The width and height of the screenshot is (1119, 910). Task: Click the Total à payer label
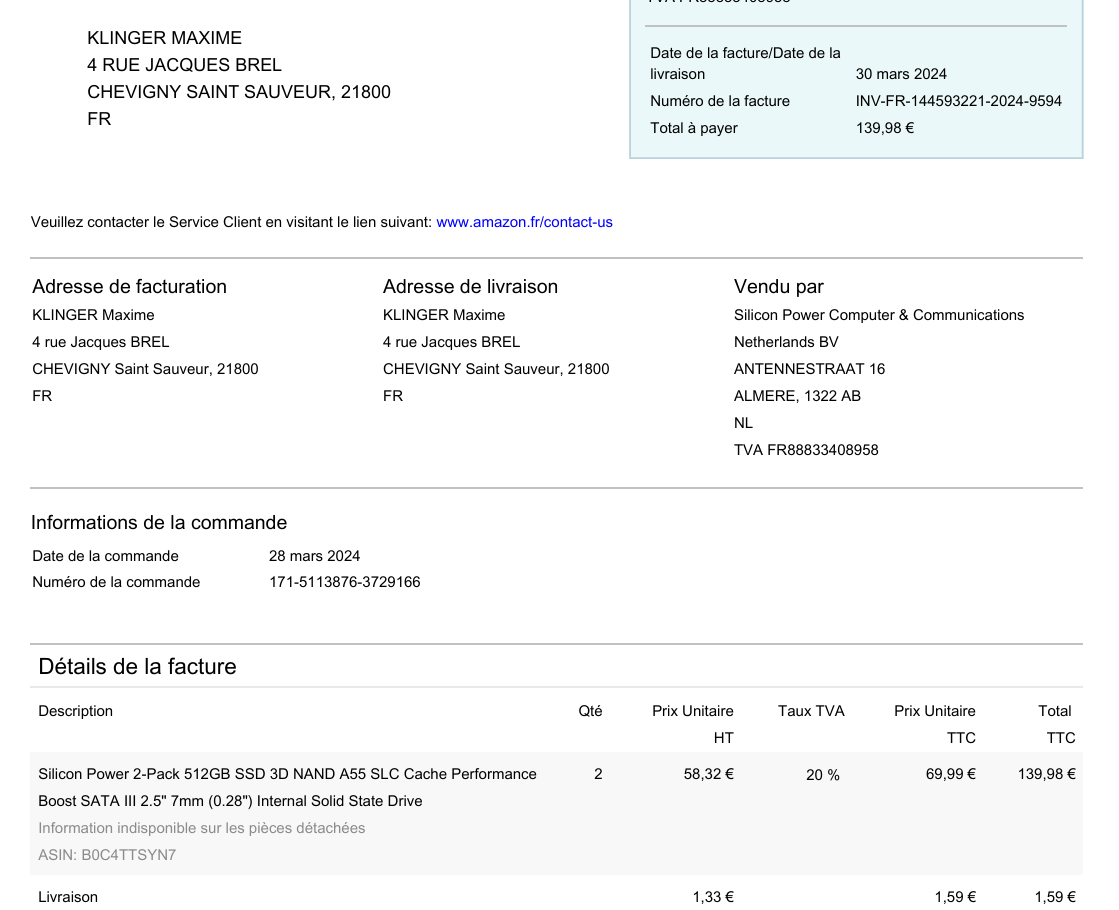[694, 128]
